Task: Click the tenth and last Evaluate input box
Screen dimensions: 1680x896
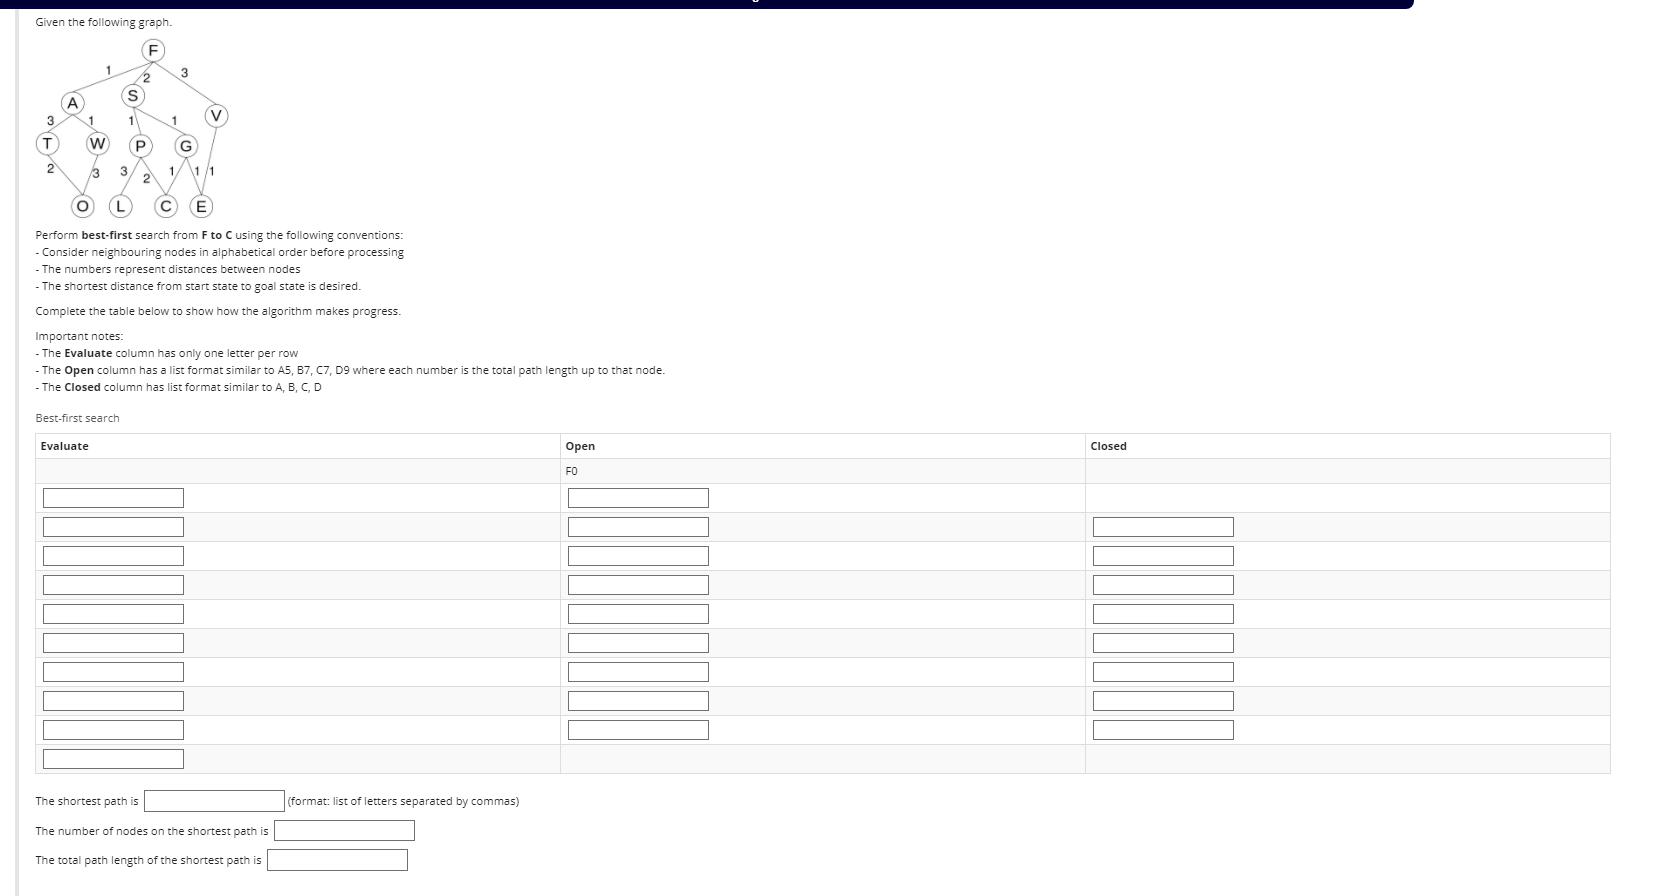Action: click(x=113, y=759)
